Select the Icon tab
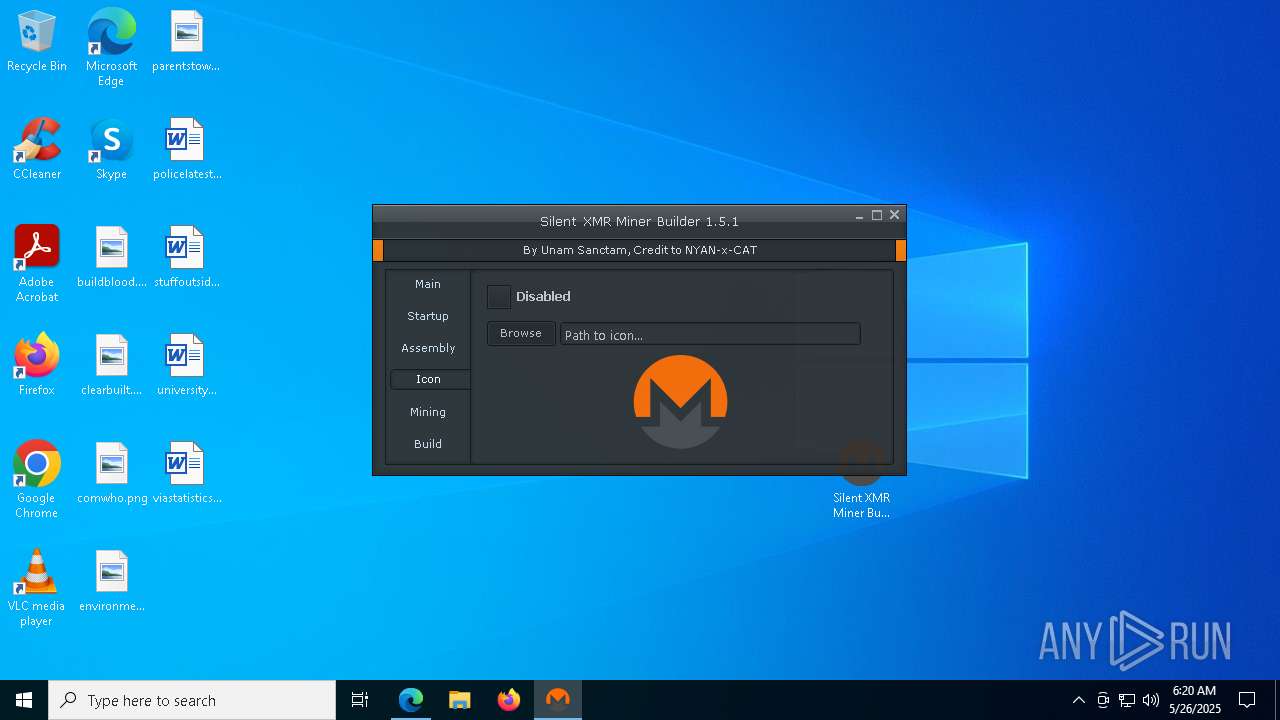Image resolution: width=1280 pixels, height=720 pixels. [428, 379]
